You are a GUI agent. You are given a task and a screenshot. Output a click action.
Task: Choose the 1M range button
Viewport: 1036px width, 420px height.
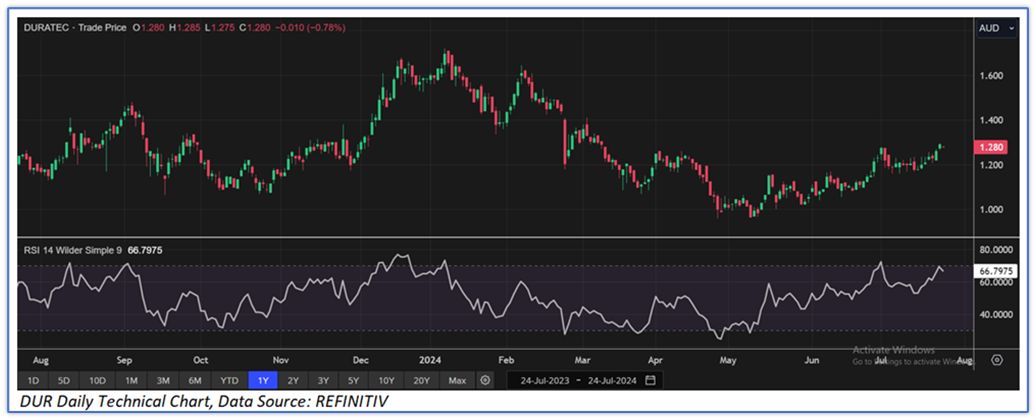pyautogui.click(x=131, y=380)
